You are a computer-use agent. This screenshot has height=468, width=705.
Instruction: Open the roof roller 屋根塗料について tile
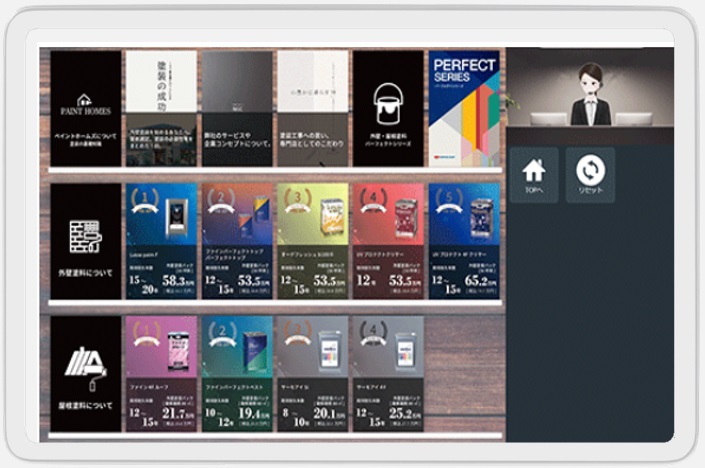pos(85,373)
